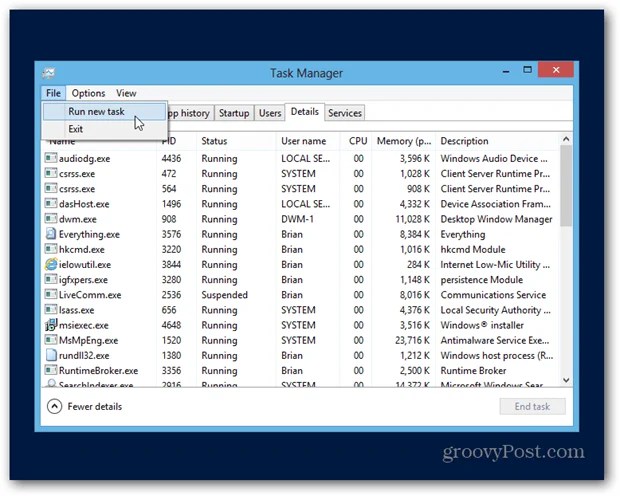This screenshot has width=620, height=496.
Task: Select the audiodg.exe process name
Action: point(84,159)
